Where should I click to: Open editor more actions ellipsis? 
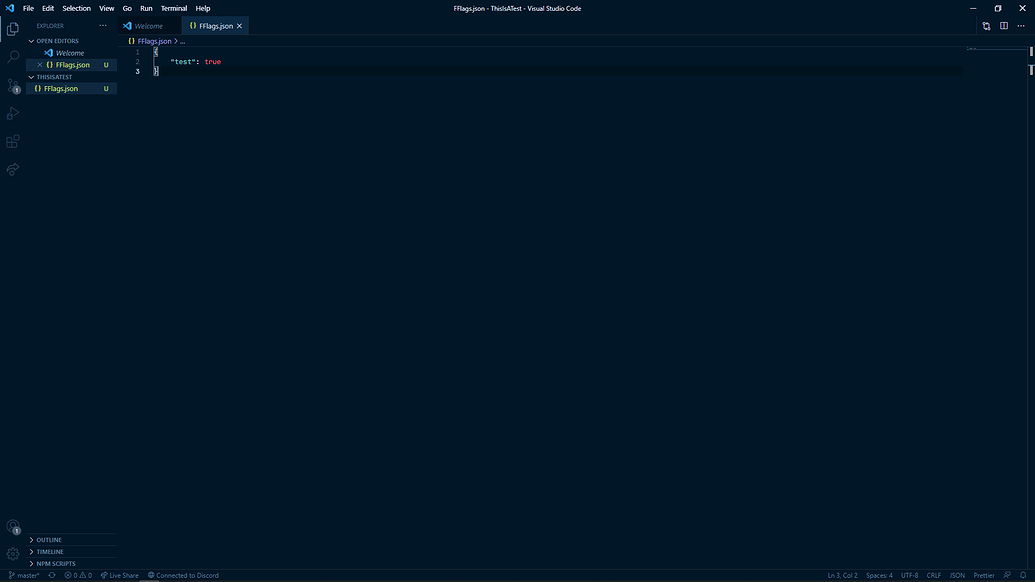point(1021,26)
